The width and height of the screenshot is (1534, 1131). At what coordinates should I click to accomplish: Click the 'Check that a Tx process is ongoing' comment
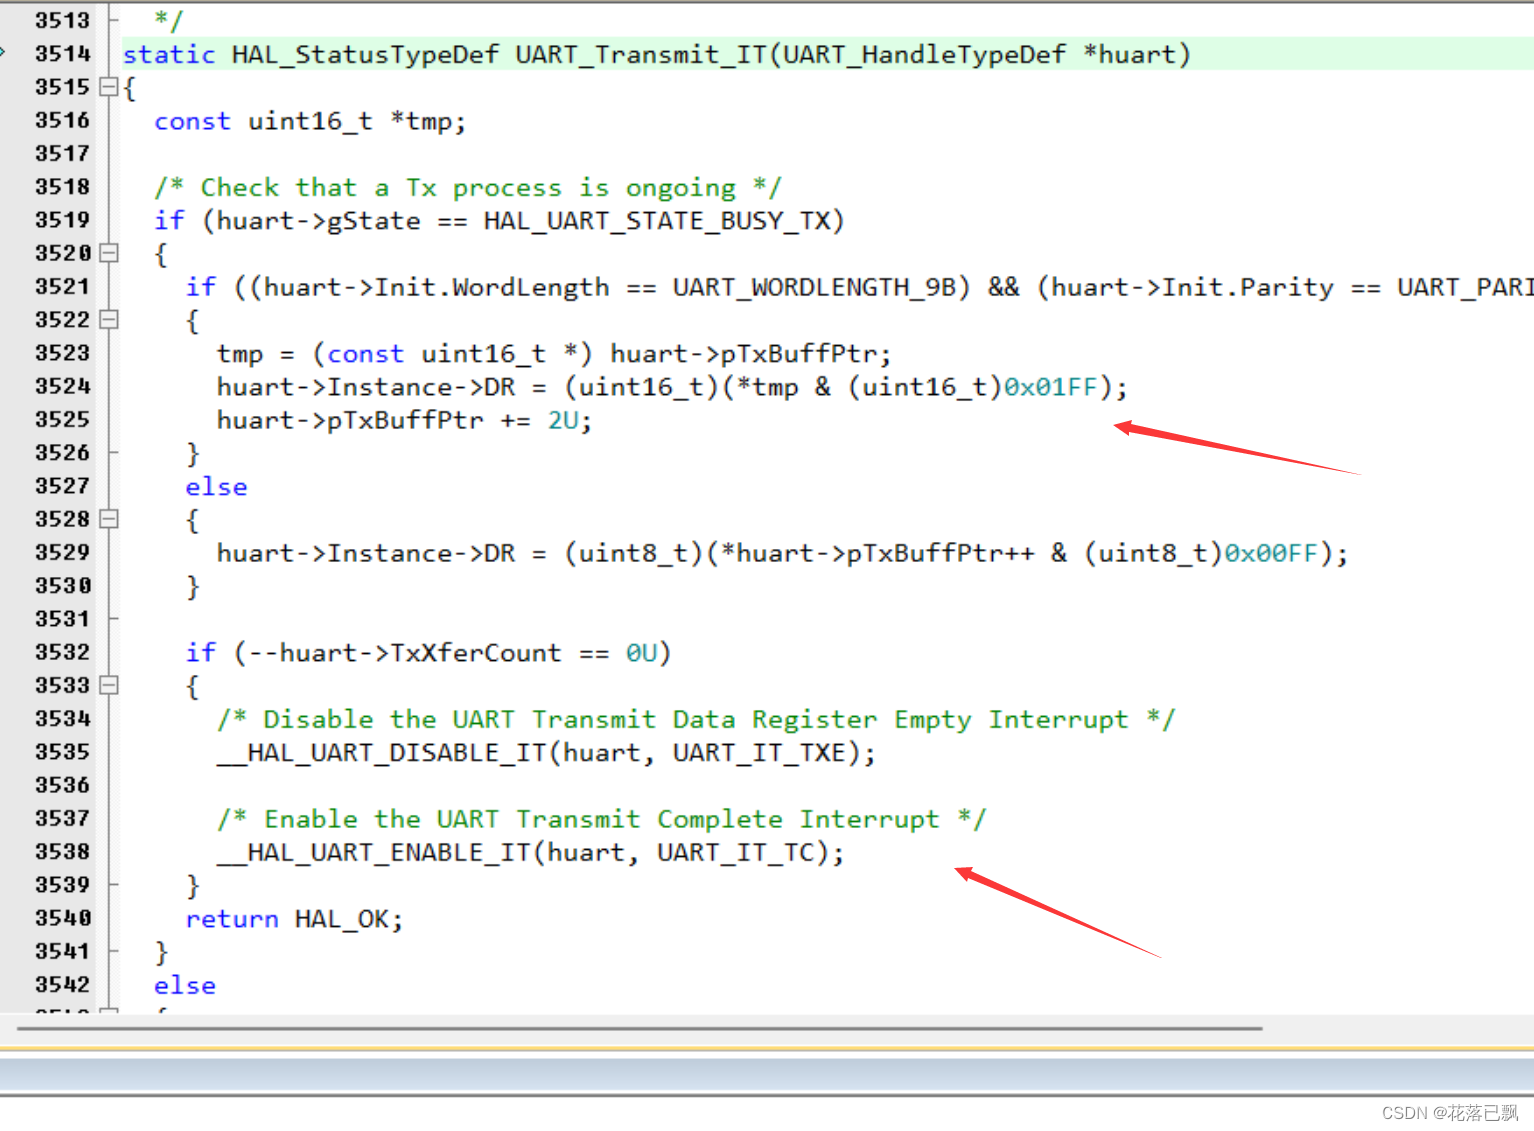pos(468,187)
